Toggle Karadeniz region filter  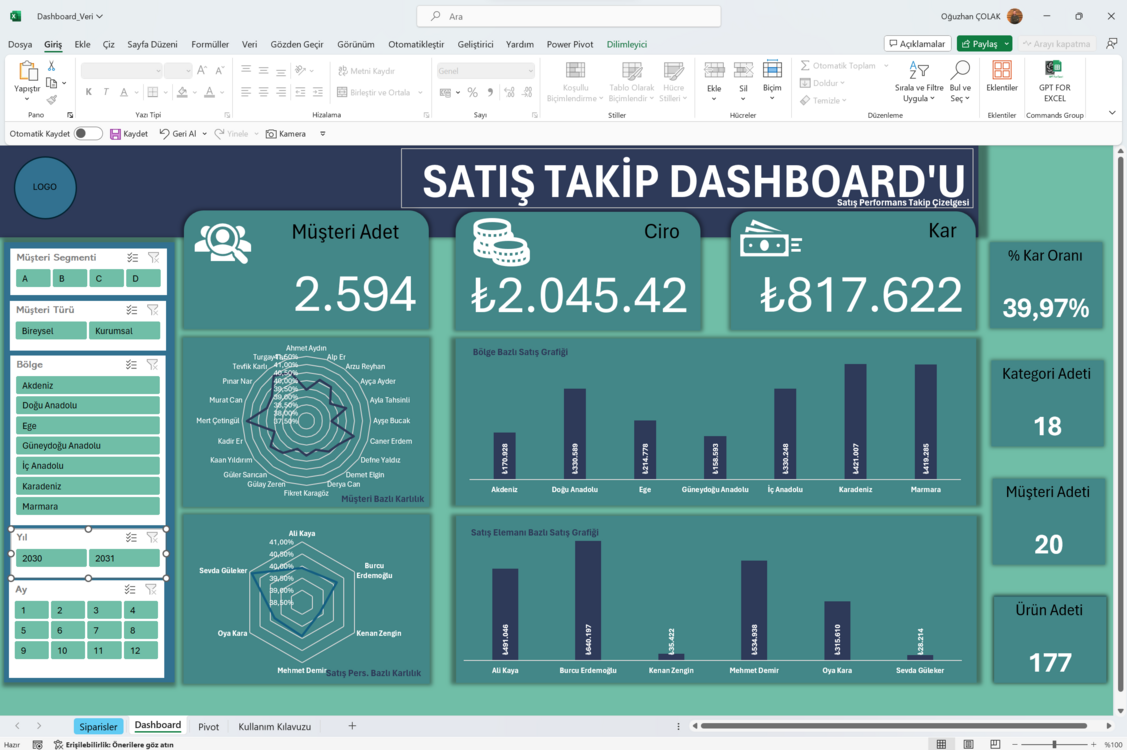(88, 486)
